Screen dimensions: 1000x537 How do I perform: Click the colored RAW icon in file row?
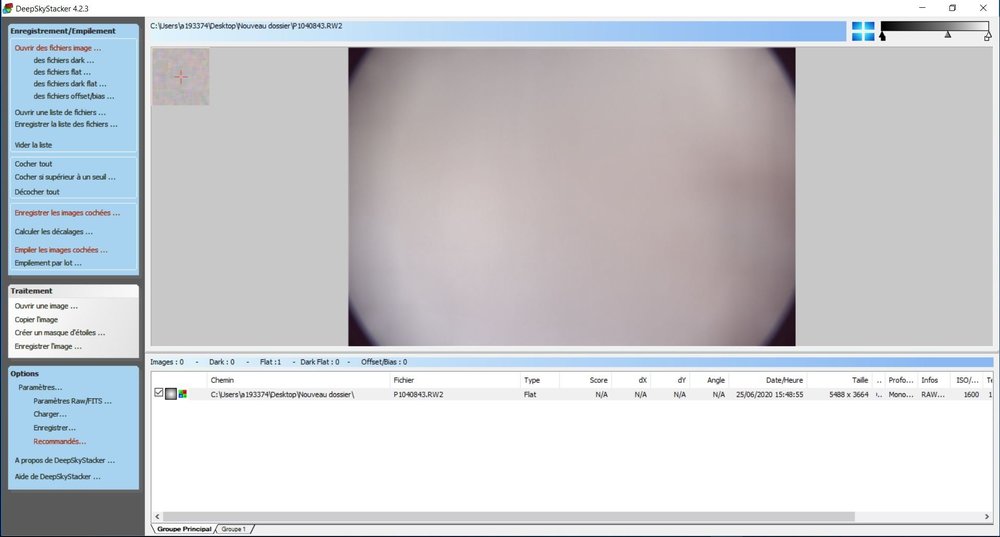tap(183, 394)
